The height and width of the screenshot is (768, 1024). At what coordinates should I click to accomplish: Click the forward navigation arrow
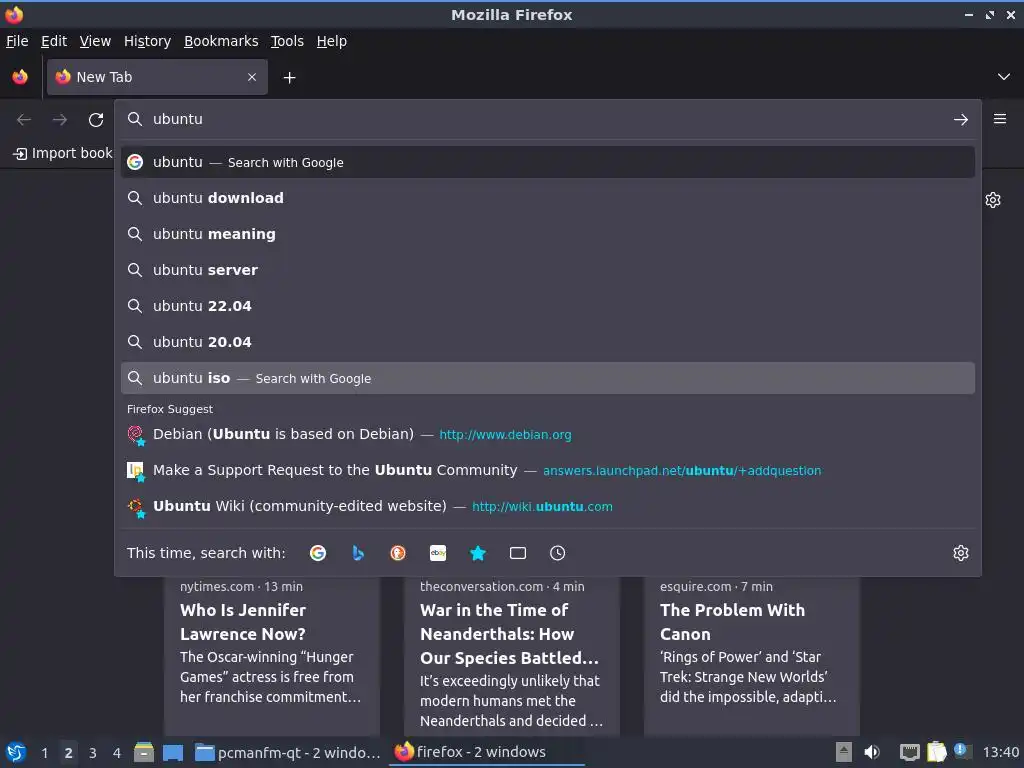(x=60, y=120)
